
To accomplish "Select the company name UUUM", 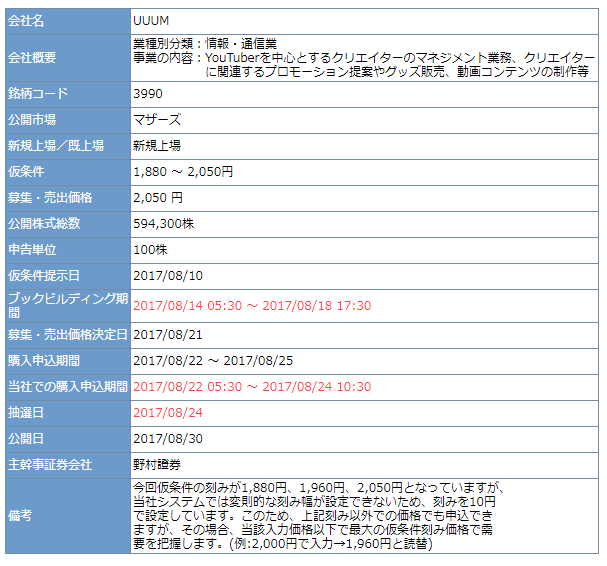I will click(x=151, y=21).
